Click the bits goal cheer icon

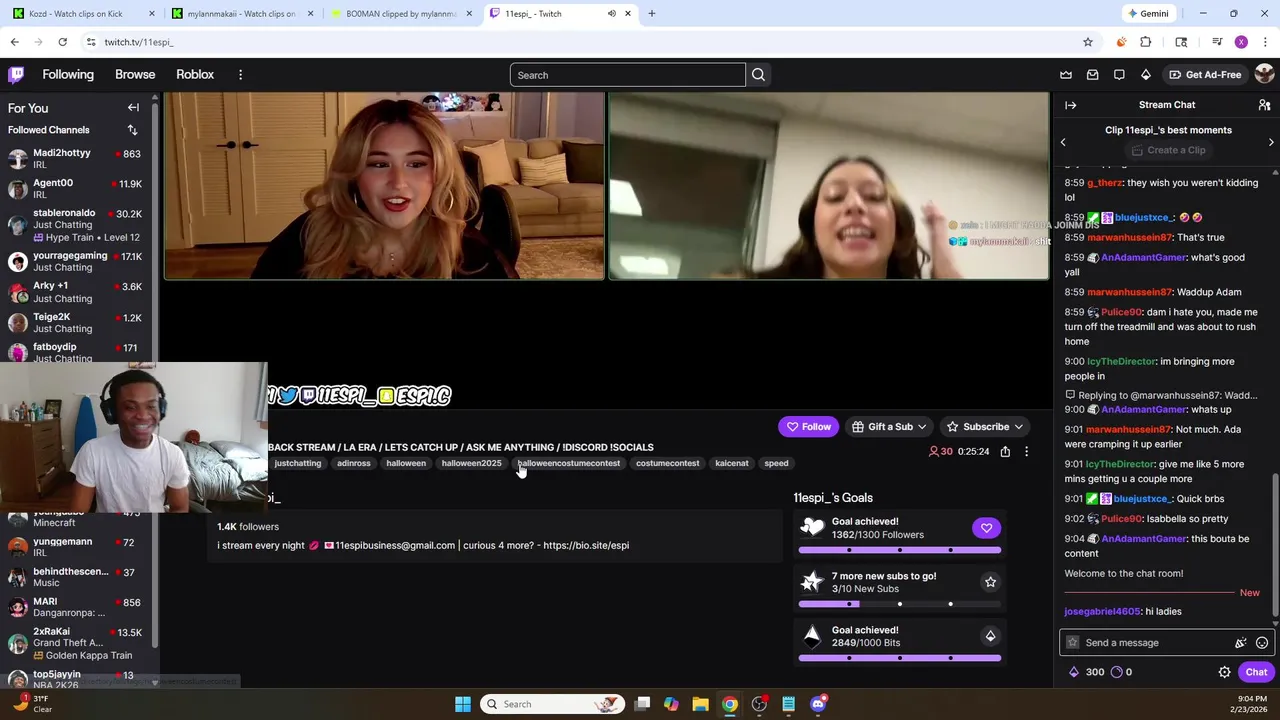(990, 636)
